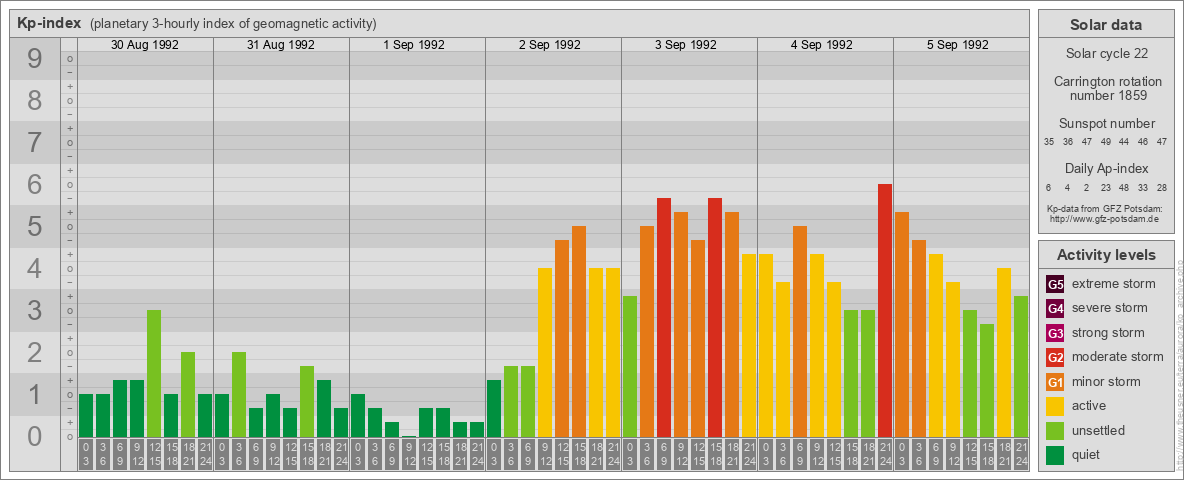Image resolution: width=1184 pixels, height=480 pixels.
Task: Click the 'Kp-index' chart title
Action: coord(49,23)
